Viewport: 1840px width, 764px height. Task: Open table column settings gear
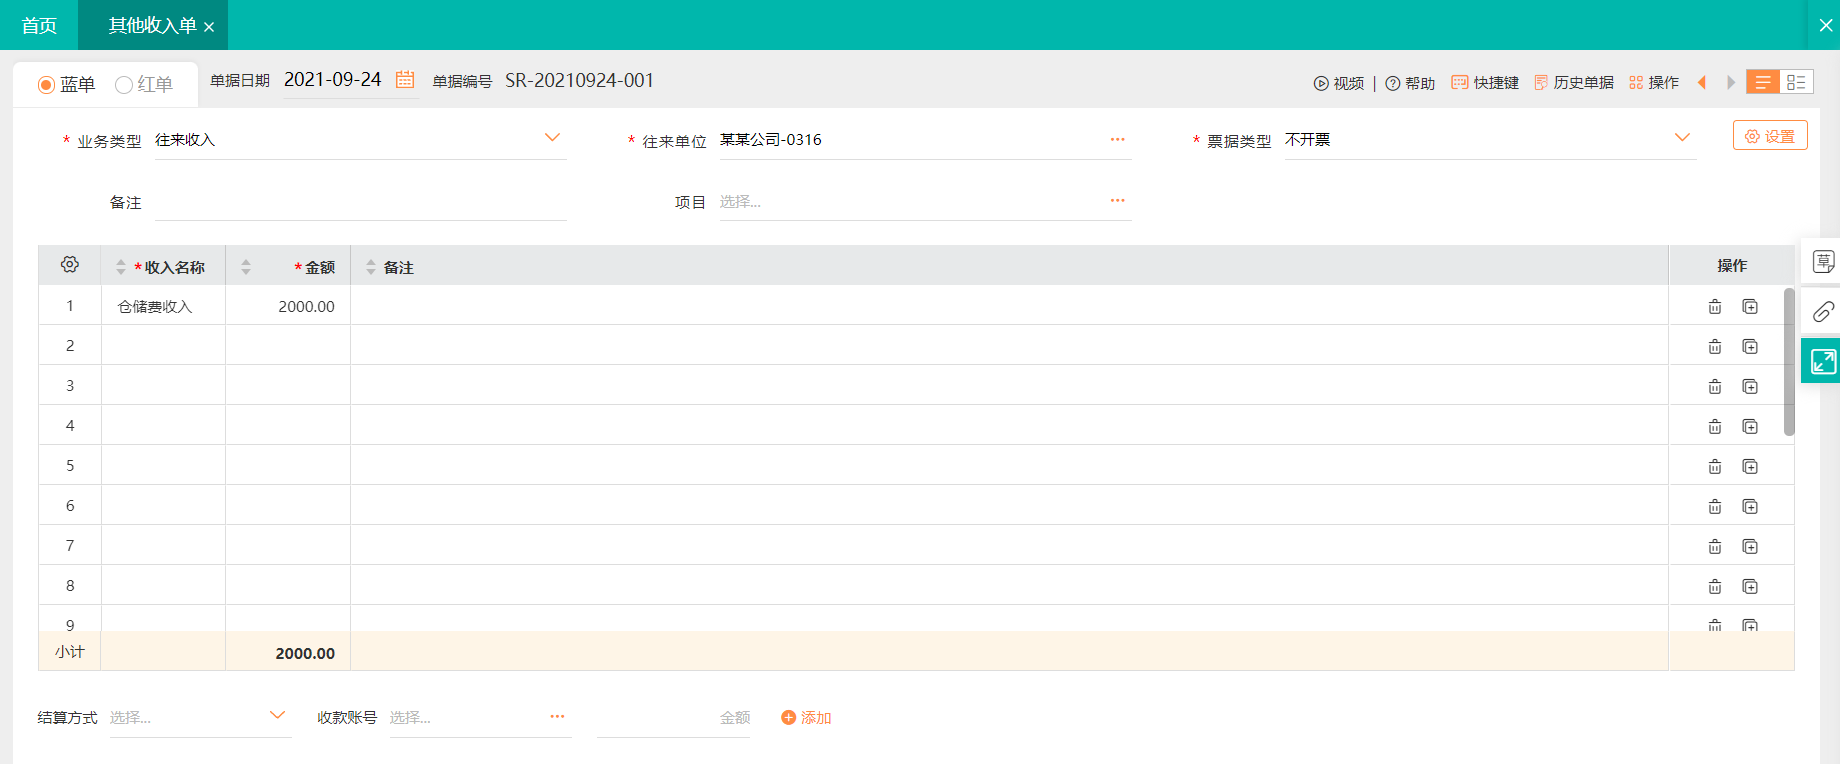[70, 265]
